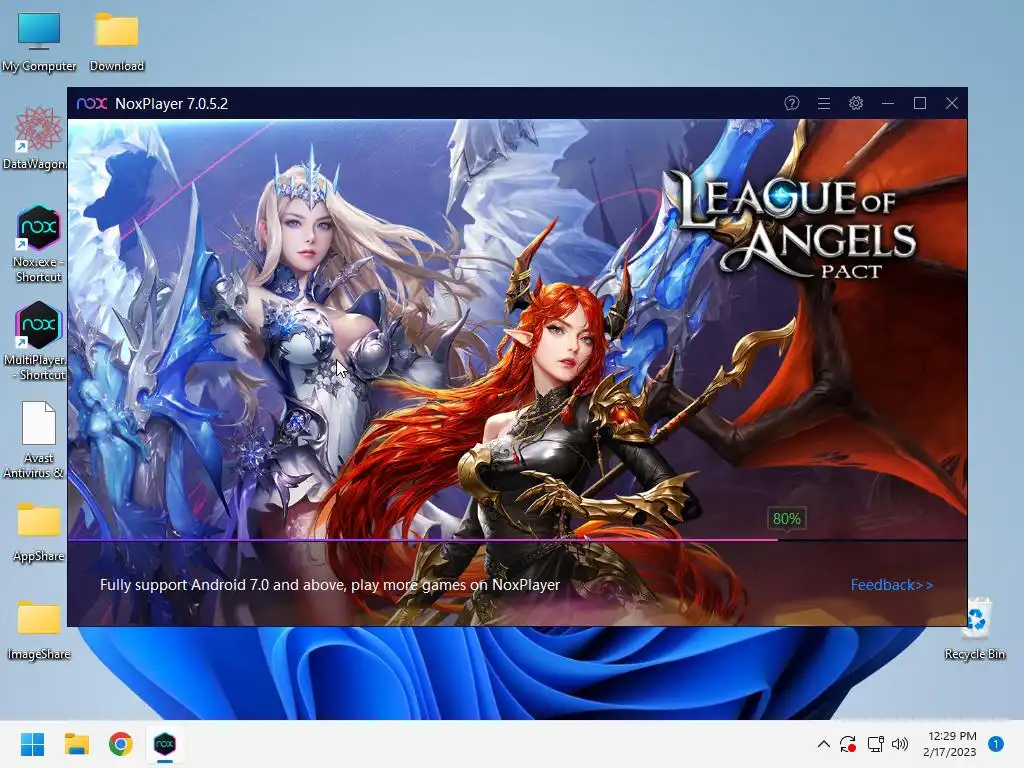Minimize the NoxPlayer window
Image resolution: width=1024 pixels, height=768 pixels.
coord(888,103)
